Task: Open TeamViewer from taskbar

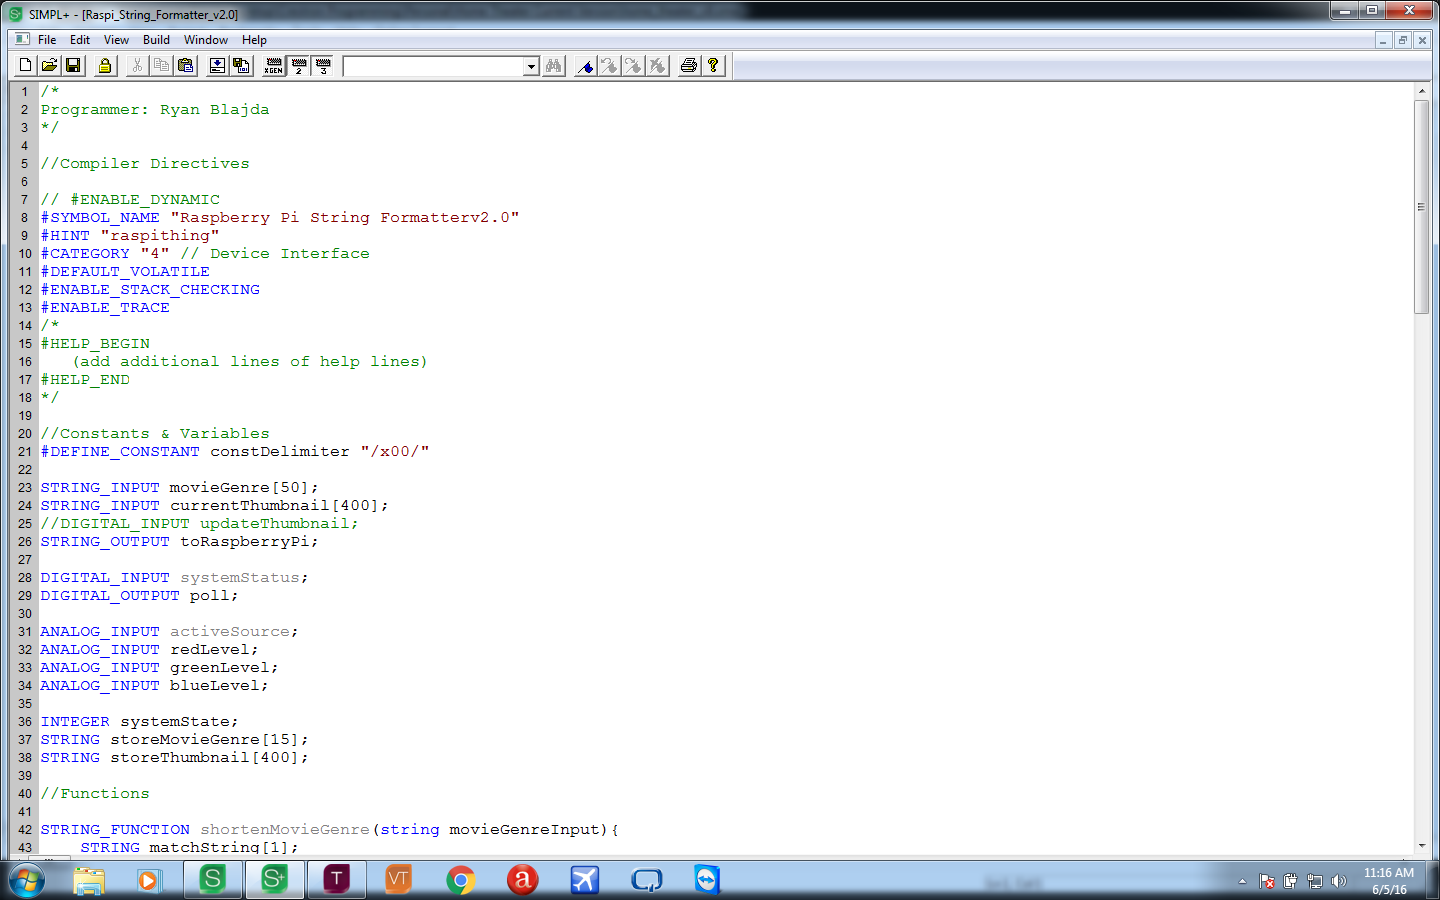Action: point(707,880)
